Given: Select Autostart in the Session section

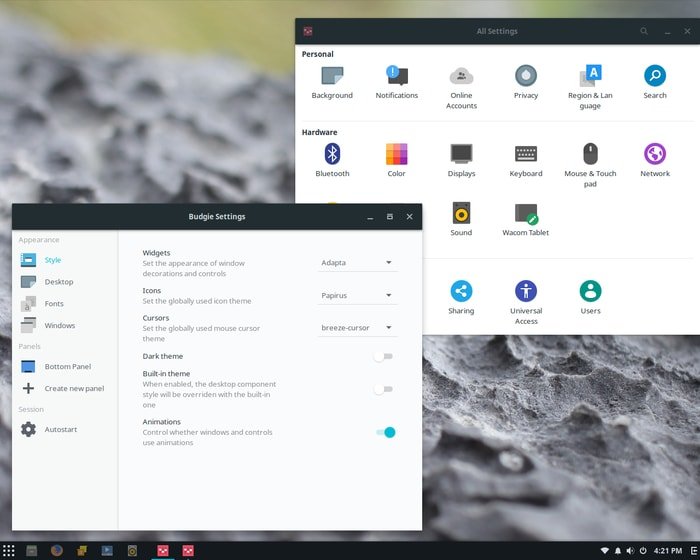Looking at the screenshot, I should [60, 430].
